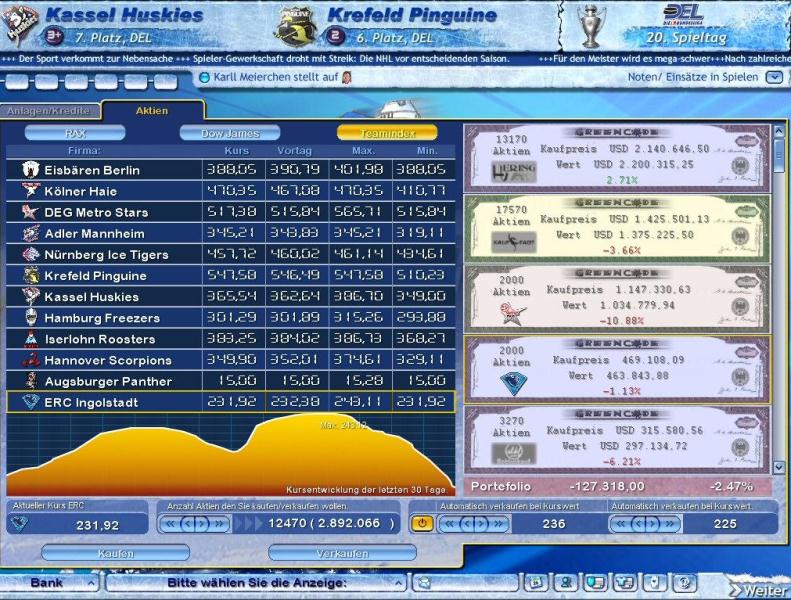
Task: Switch to the Anlagen/Kredite tab
Action: coord(48,111)
